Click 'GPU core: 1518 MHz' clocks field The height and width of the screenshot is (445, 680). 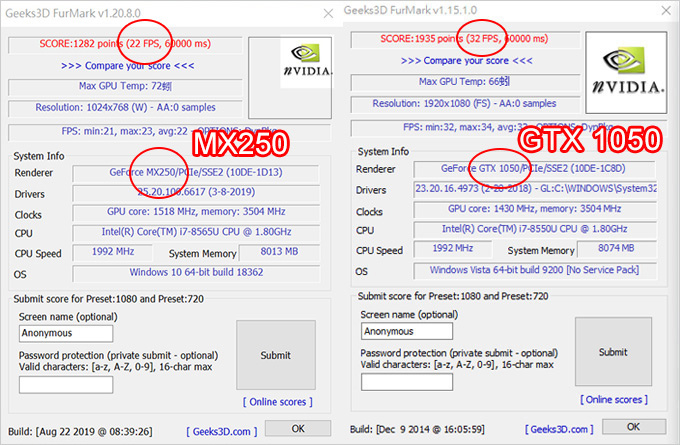pyautogui.click(x=196, y=212)
